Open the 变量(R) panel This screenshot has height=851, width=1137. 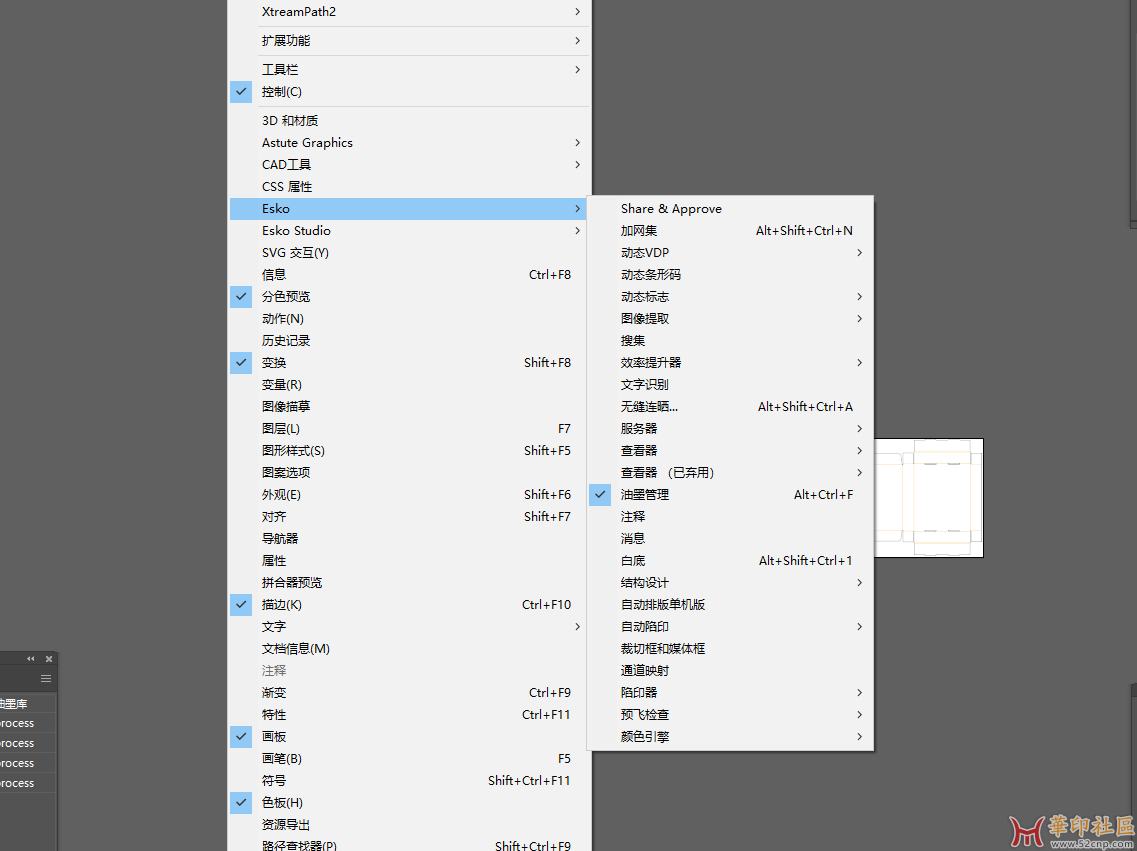click(410, 384)
